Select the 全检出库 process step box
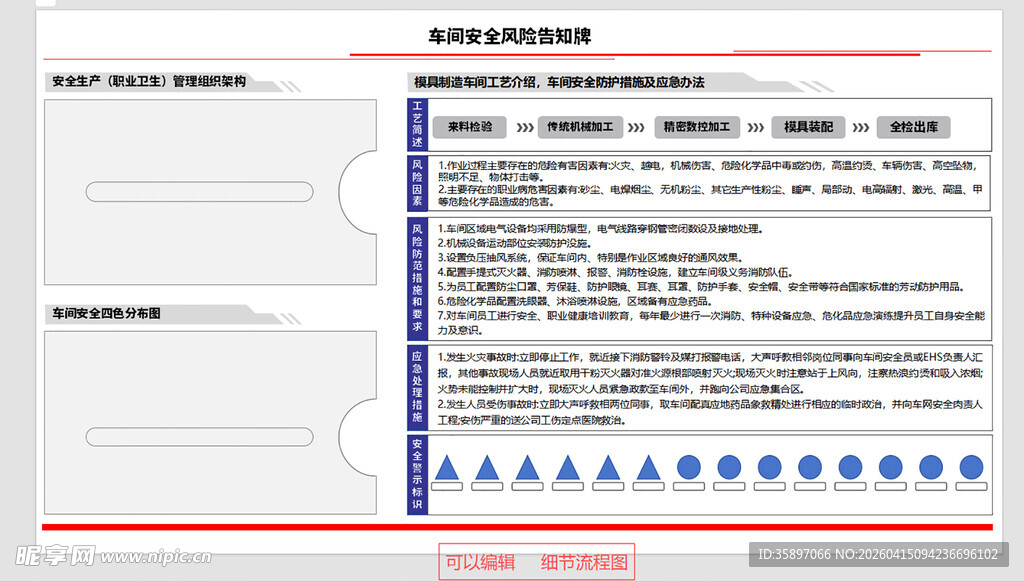 [x=914, y=127]
